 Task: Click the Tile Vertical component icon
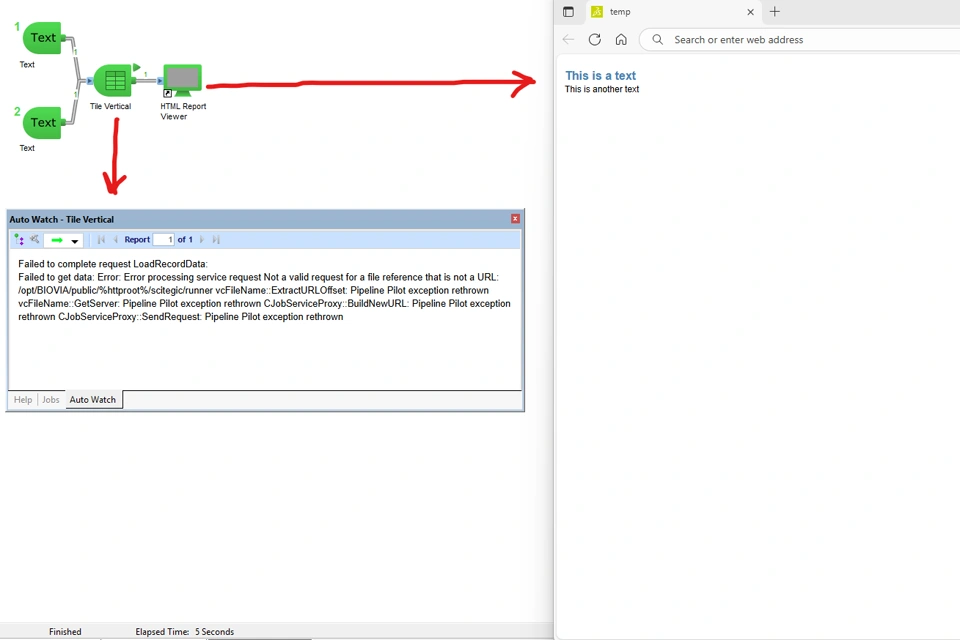pos(114,80)
